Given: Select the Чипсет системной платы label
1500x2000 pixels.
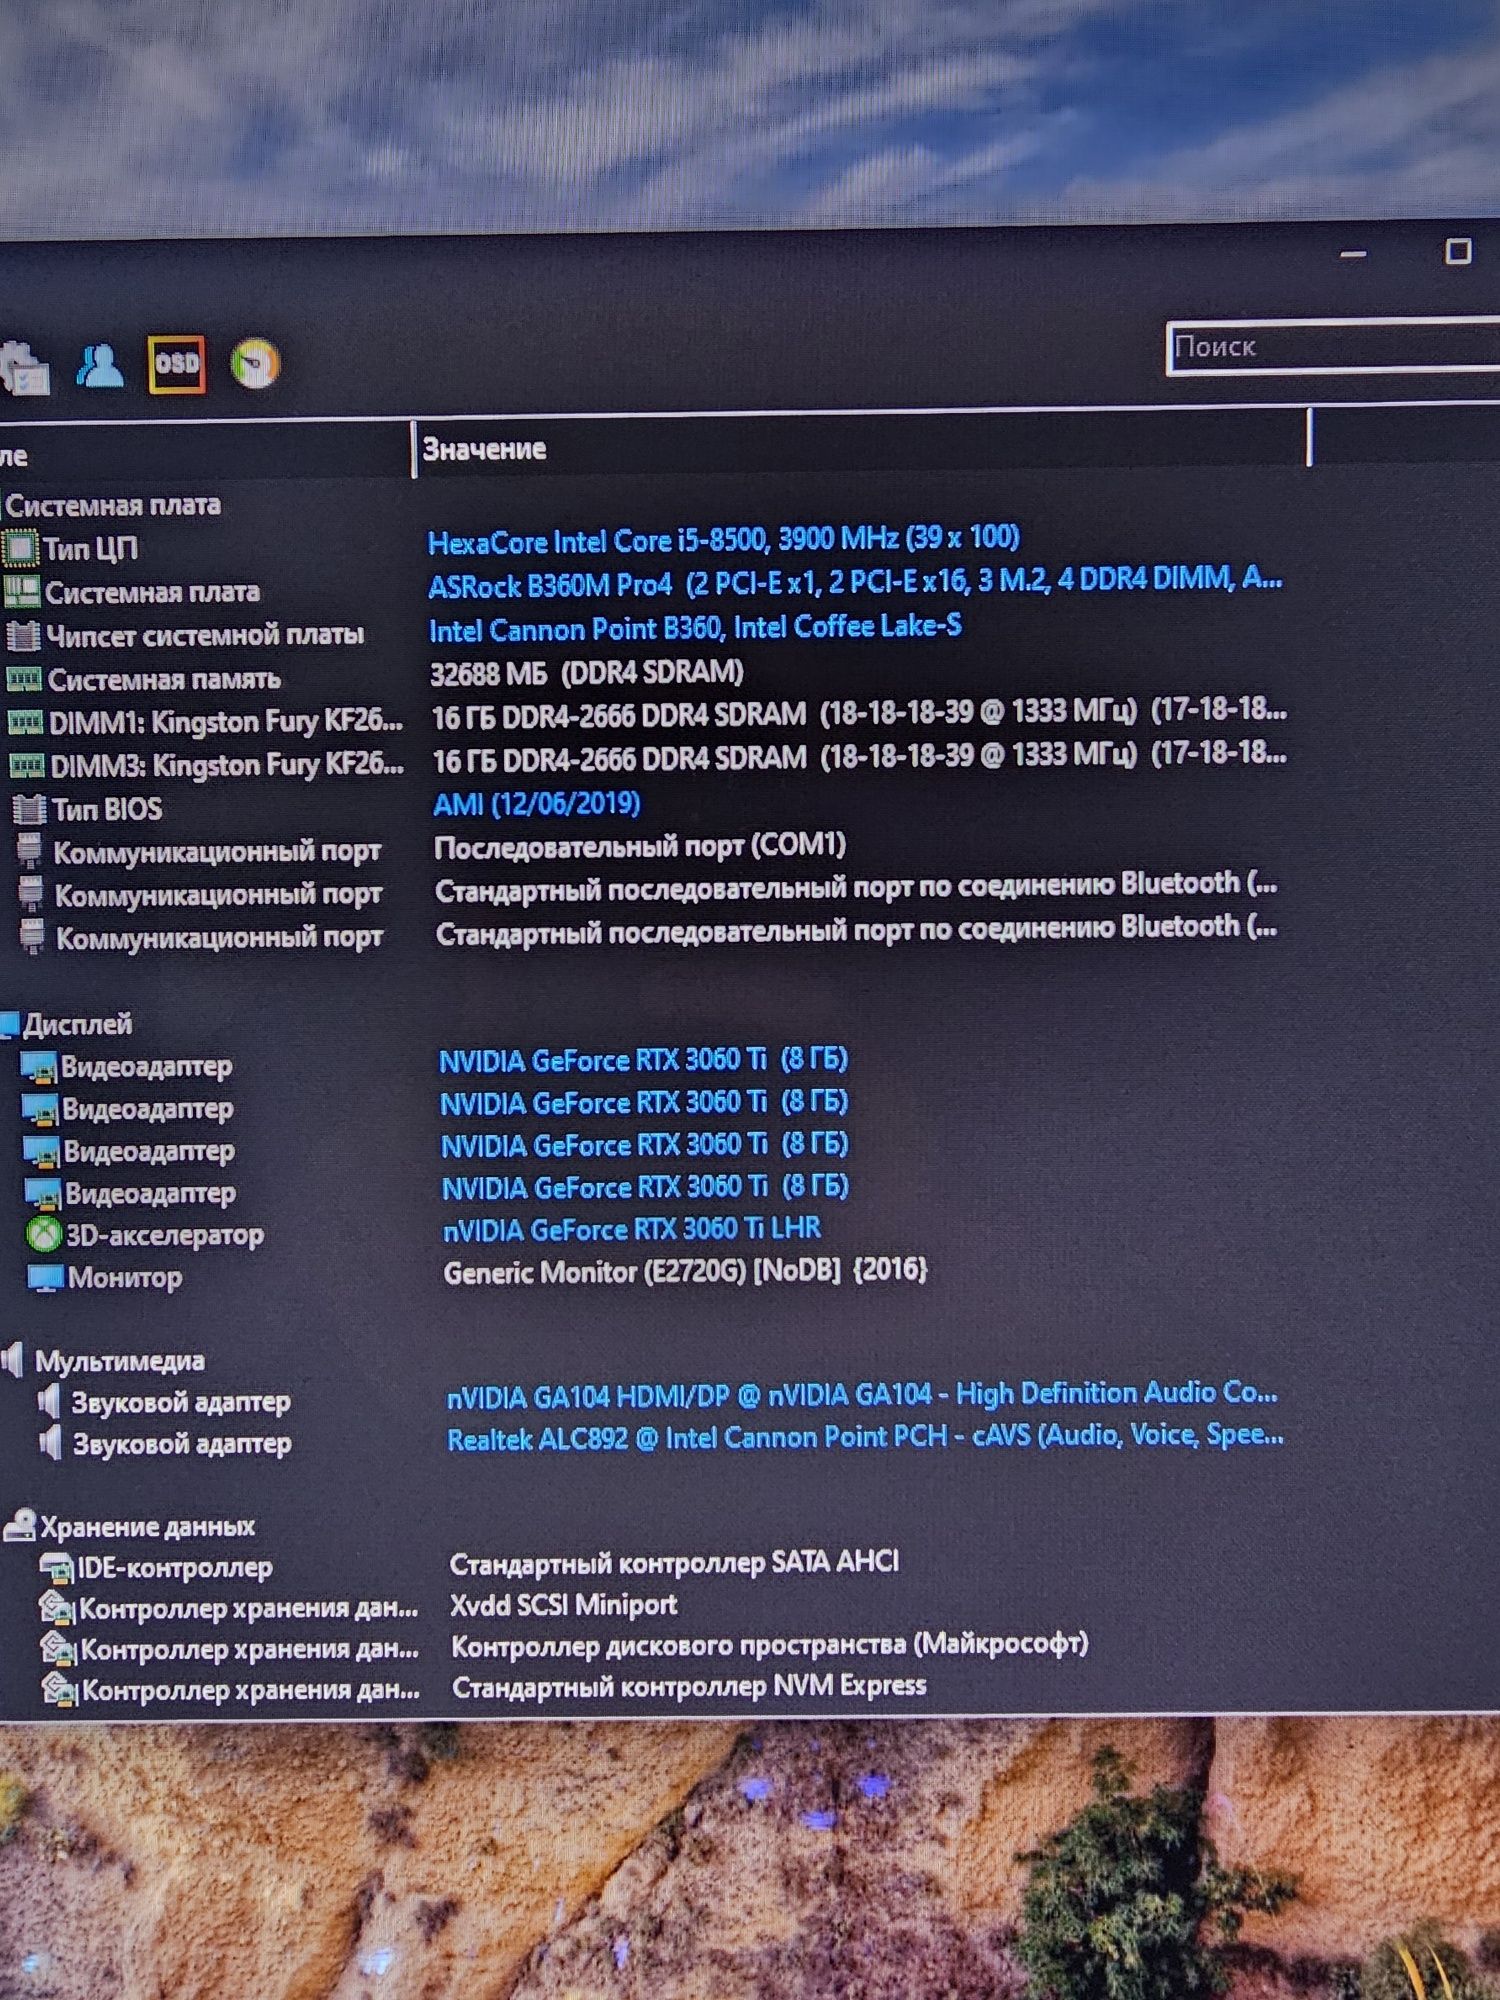Looking at the screenshot, I should 205,635.
